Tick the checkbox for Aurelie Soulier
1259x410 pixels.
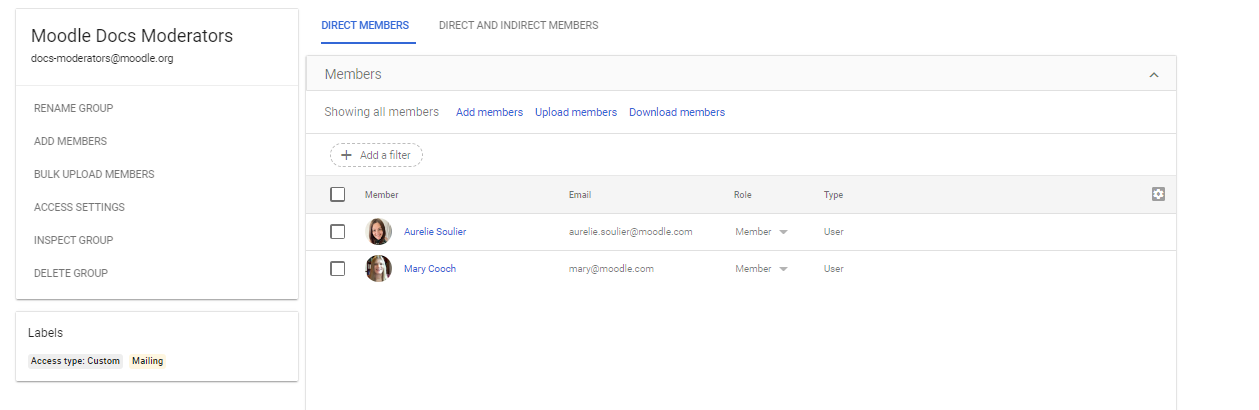coord(338,232)
